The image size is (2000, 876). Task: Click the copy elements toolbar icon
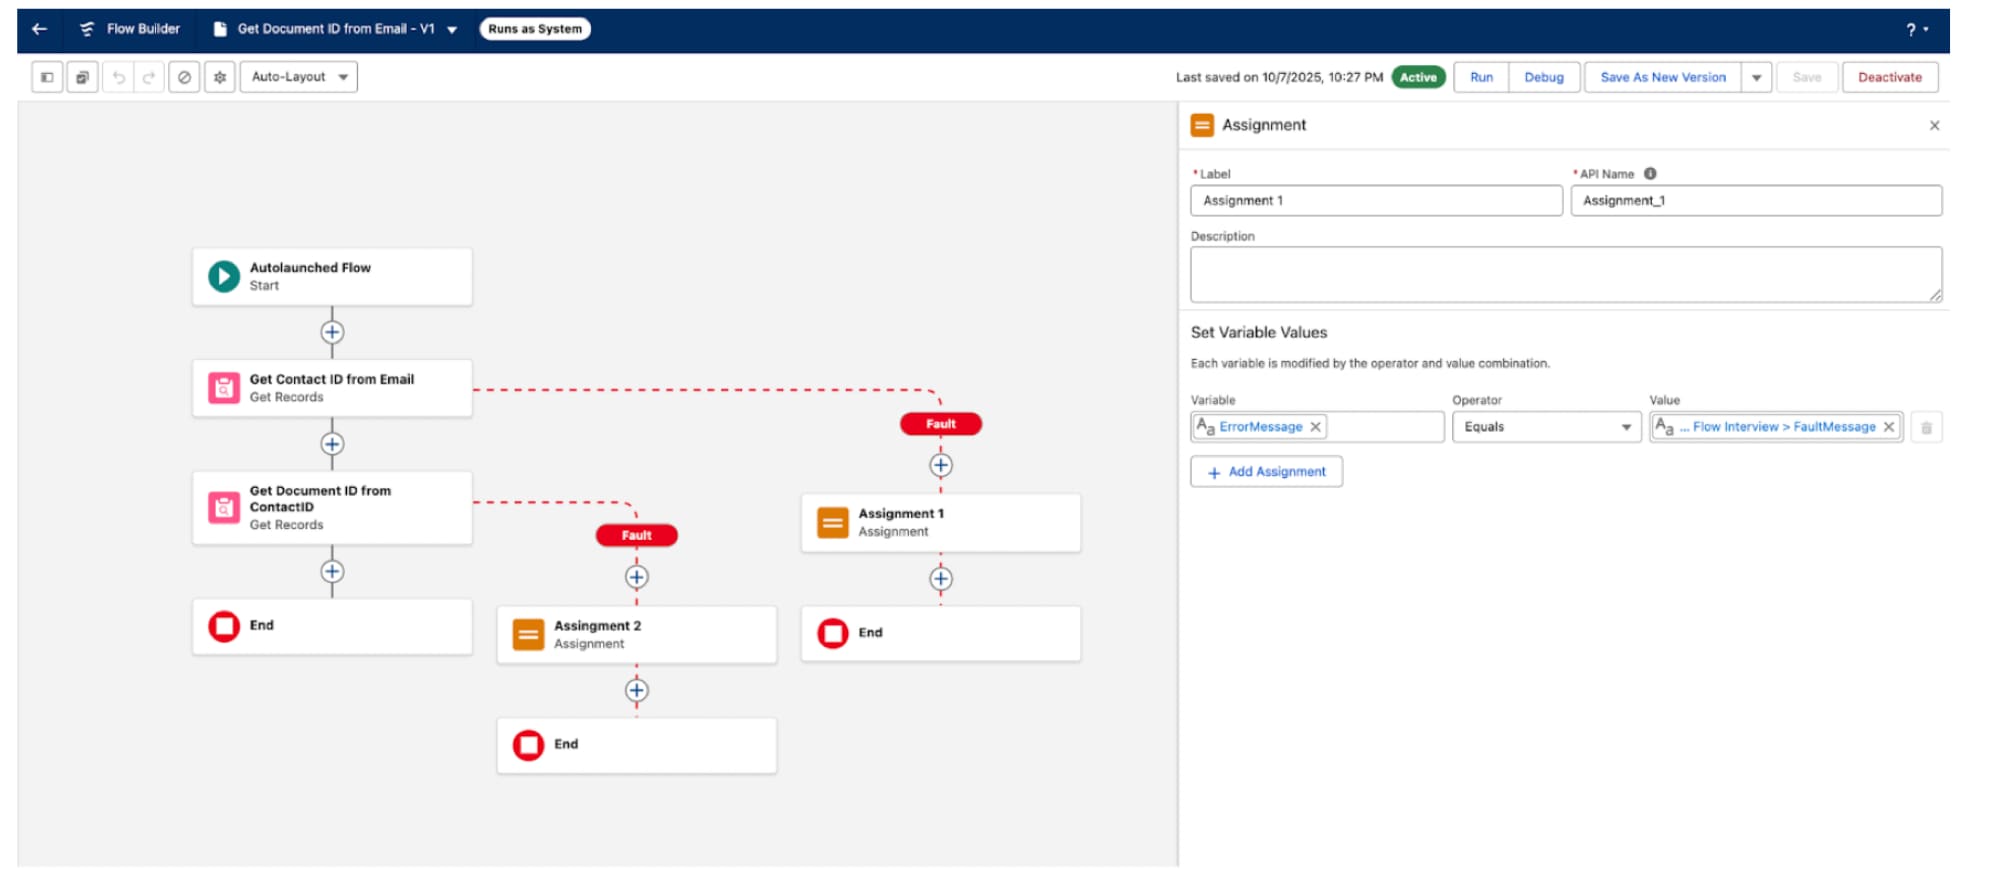pos(82,77)
